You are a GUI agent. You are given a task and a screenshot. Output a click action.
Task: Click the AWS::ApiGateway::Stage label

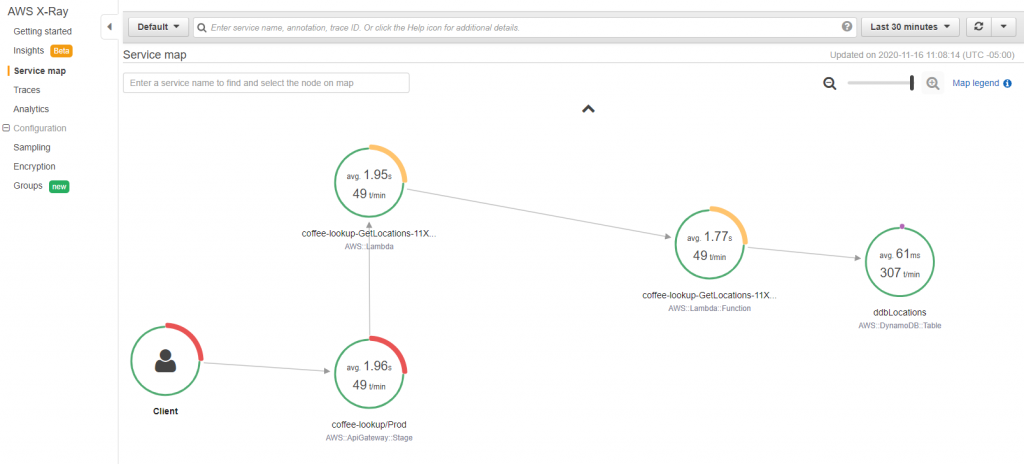click(x=369, y=438)
